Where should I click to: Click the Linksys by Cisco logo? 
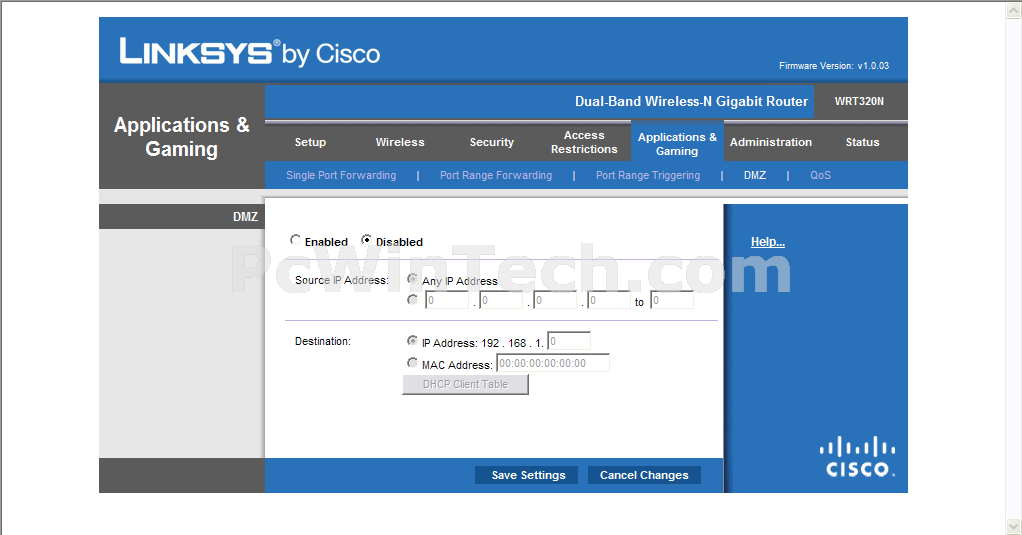pyautogui.click(x=250, y=53)
